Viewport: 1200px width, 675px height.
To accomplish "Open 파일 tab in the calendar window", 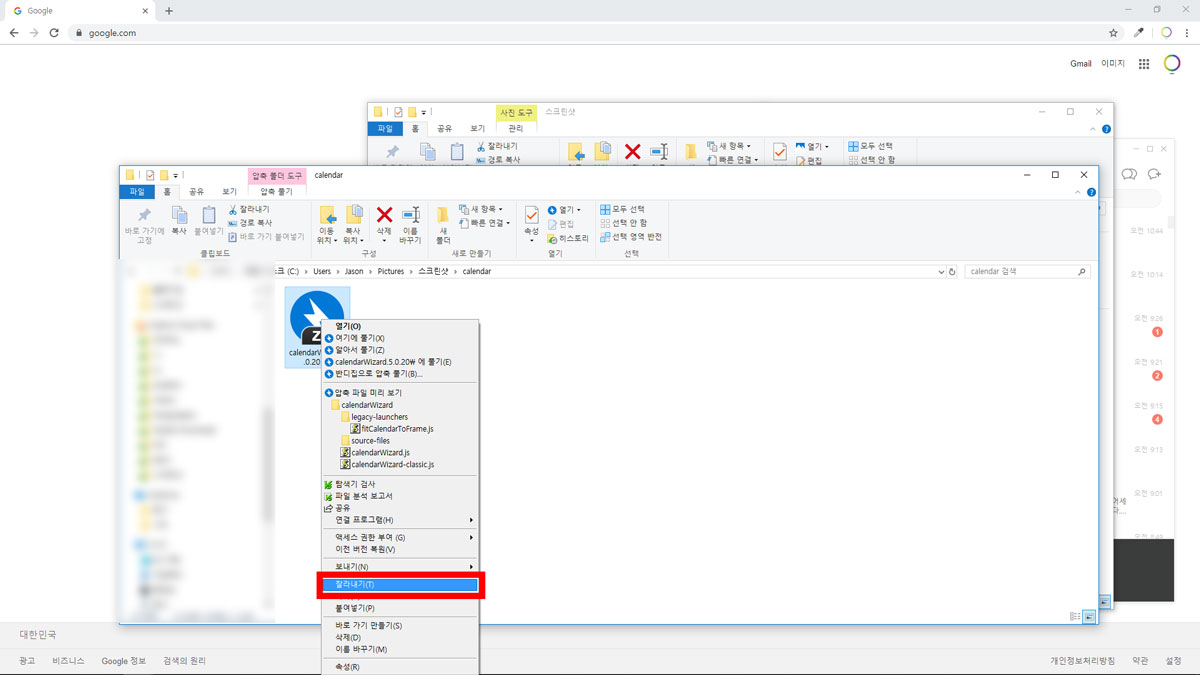I will click(137, 191).
